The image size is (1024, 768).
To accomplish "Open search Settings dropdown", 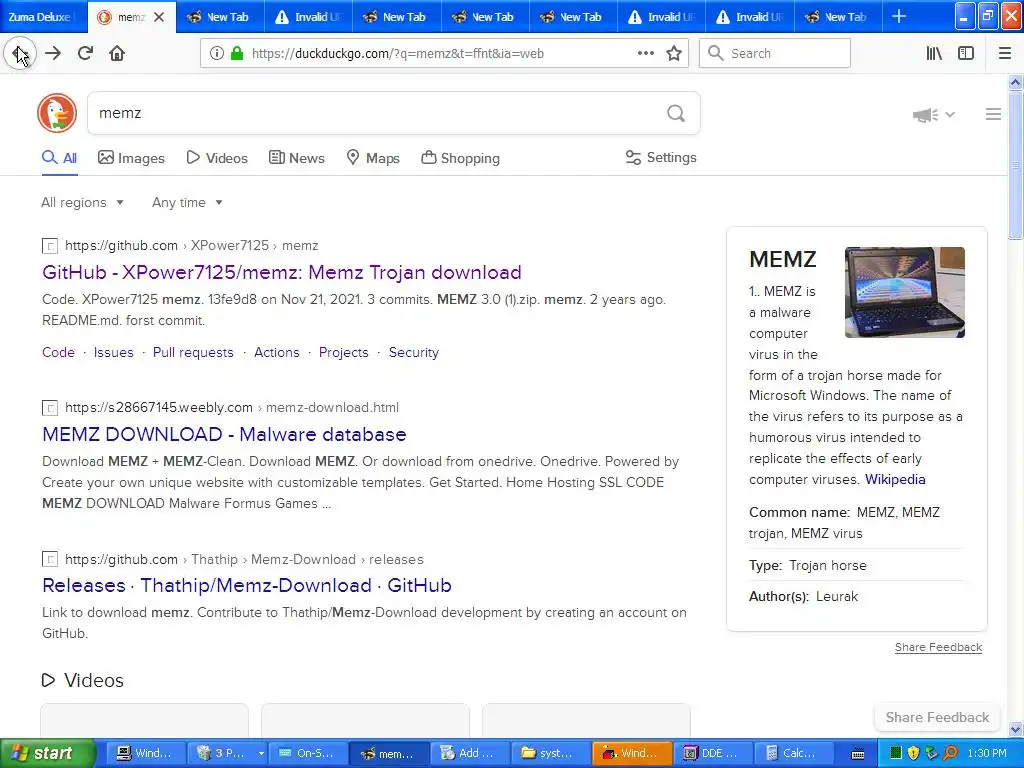I will pos(661,157).
